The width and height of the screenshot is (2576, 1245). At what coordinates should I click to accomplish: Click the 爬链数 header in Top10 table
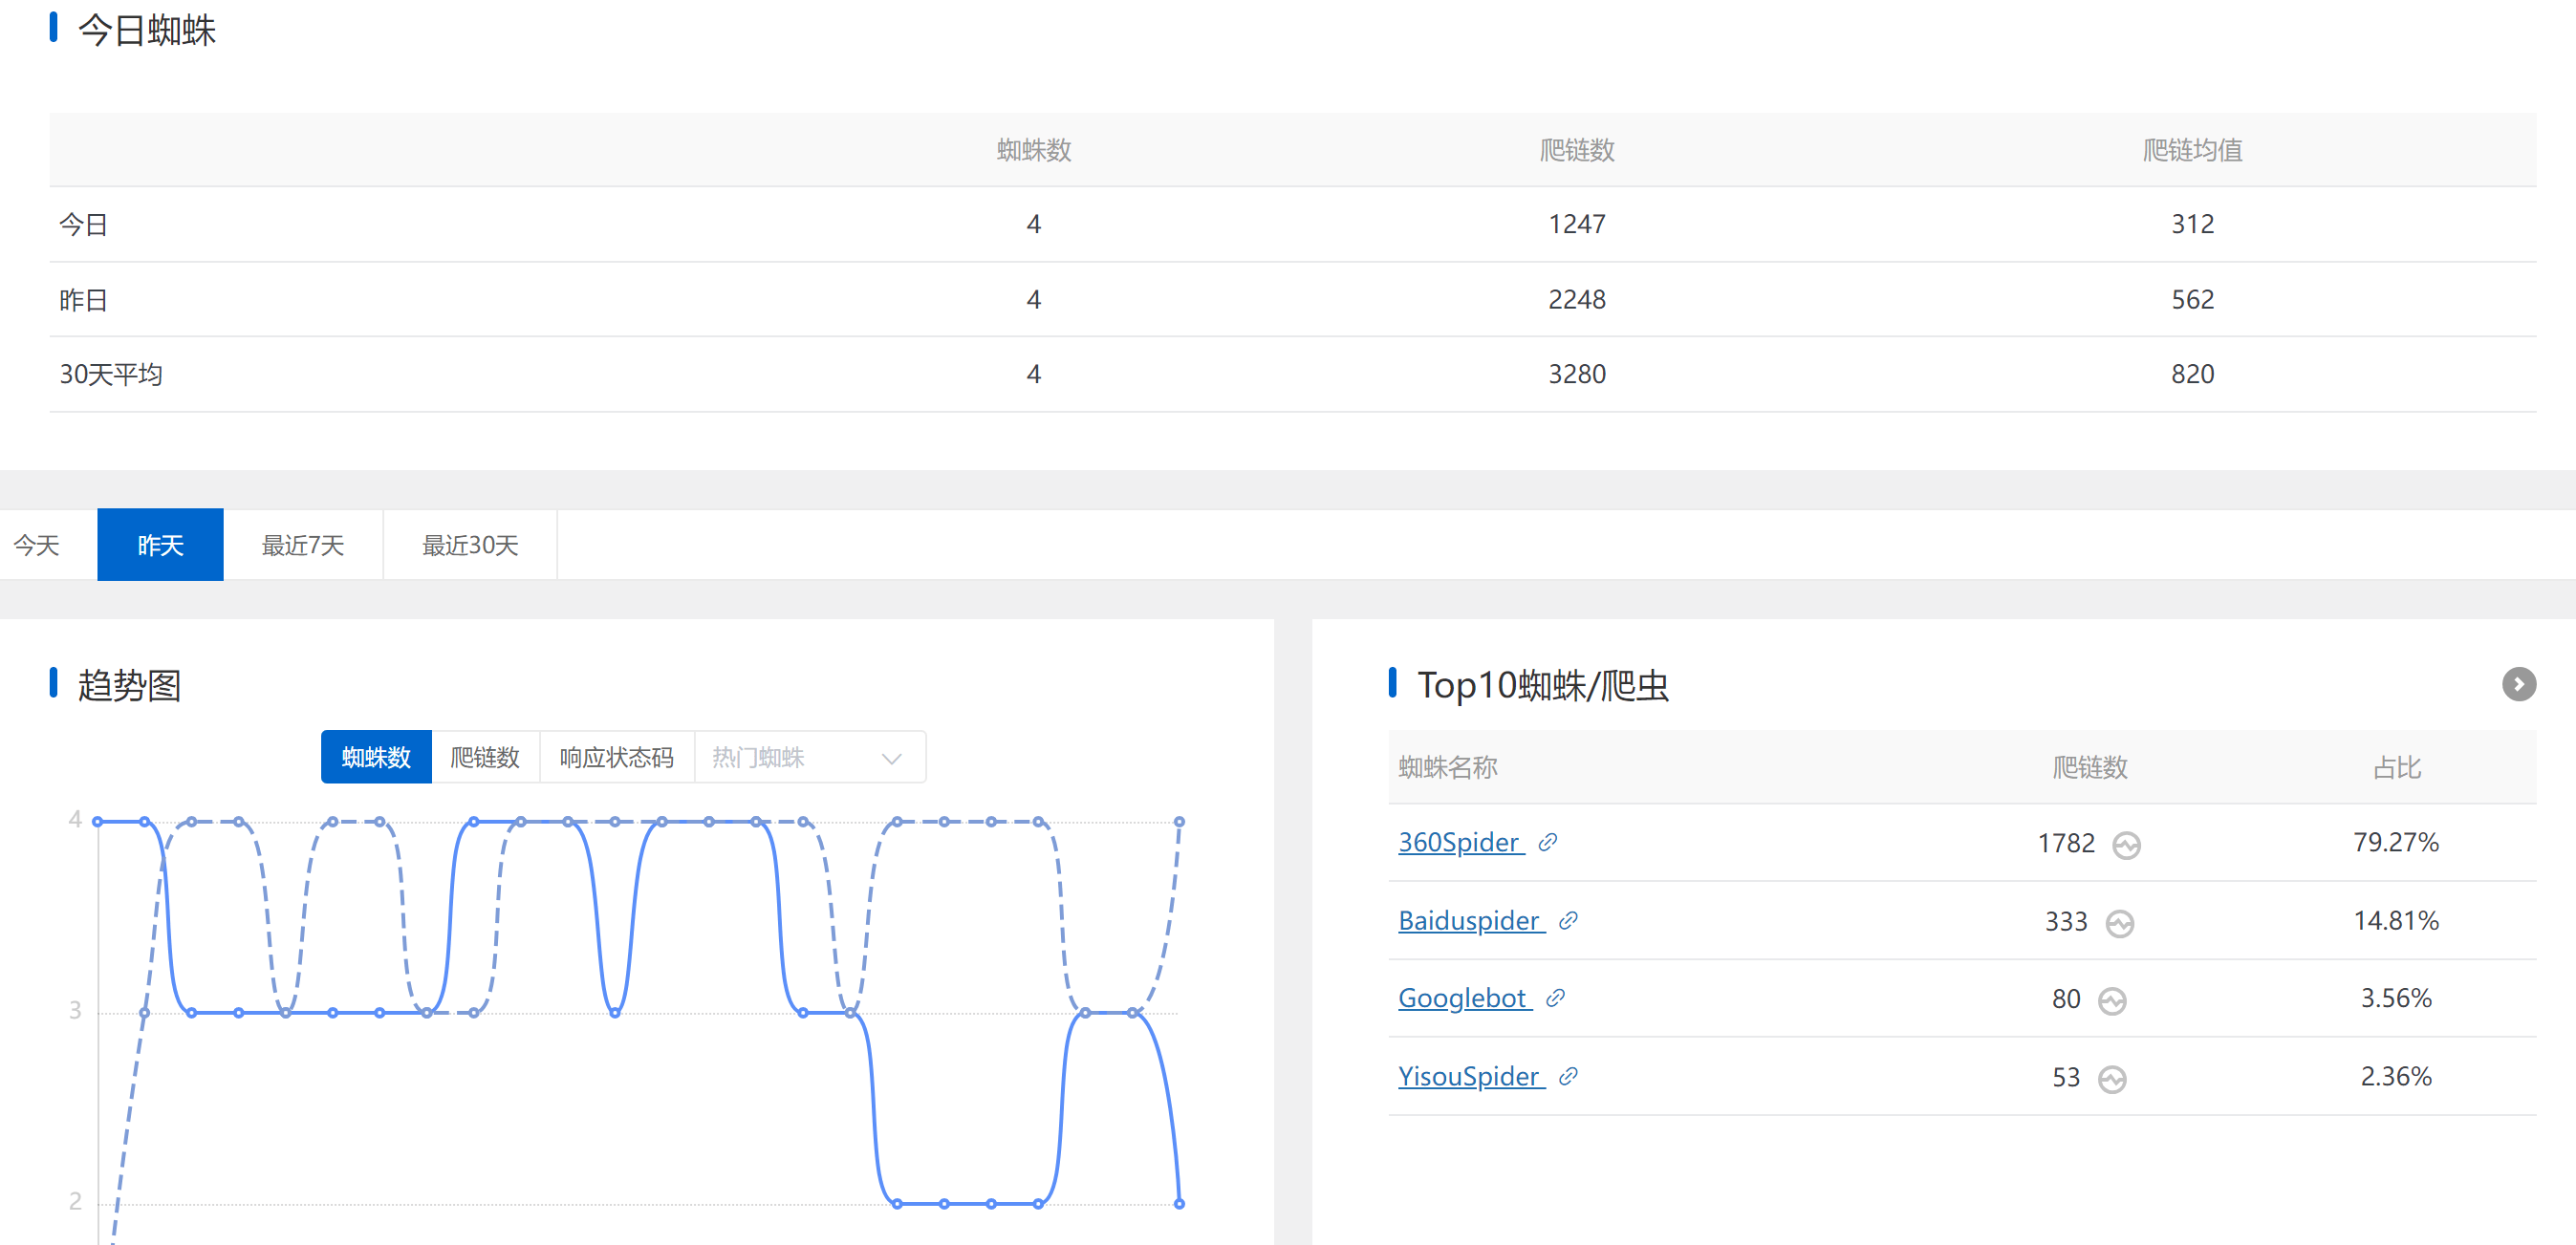click(x=2090, y=767)
